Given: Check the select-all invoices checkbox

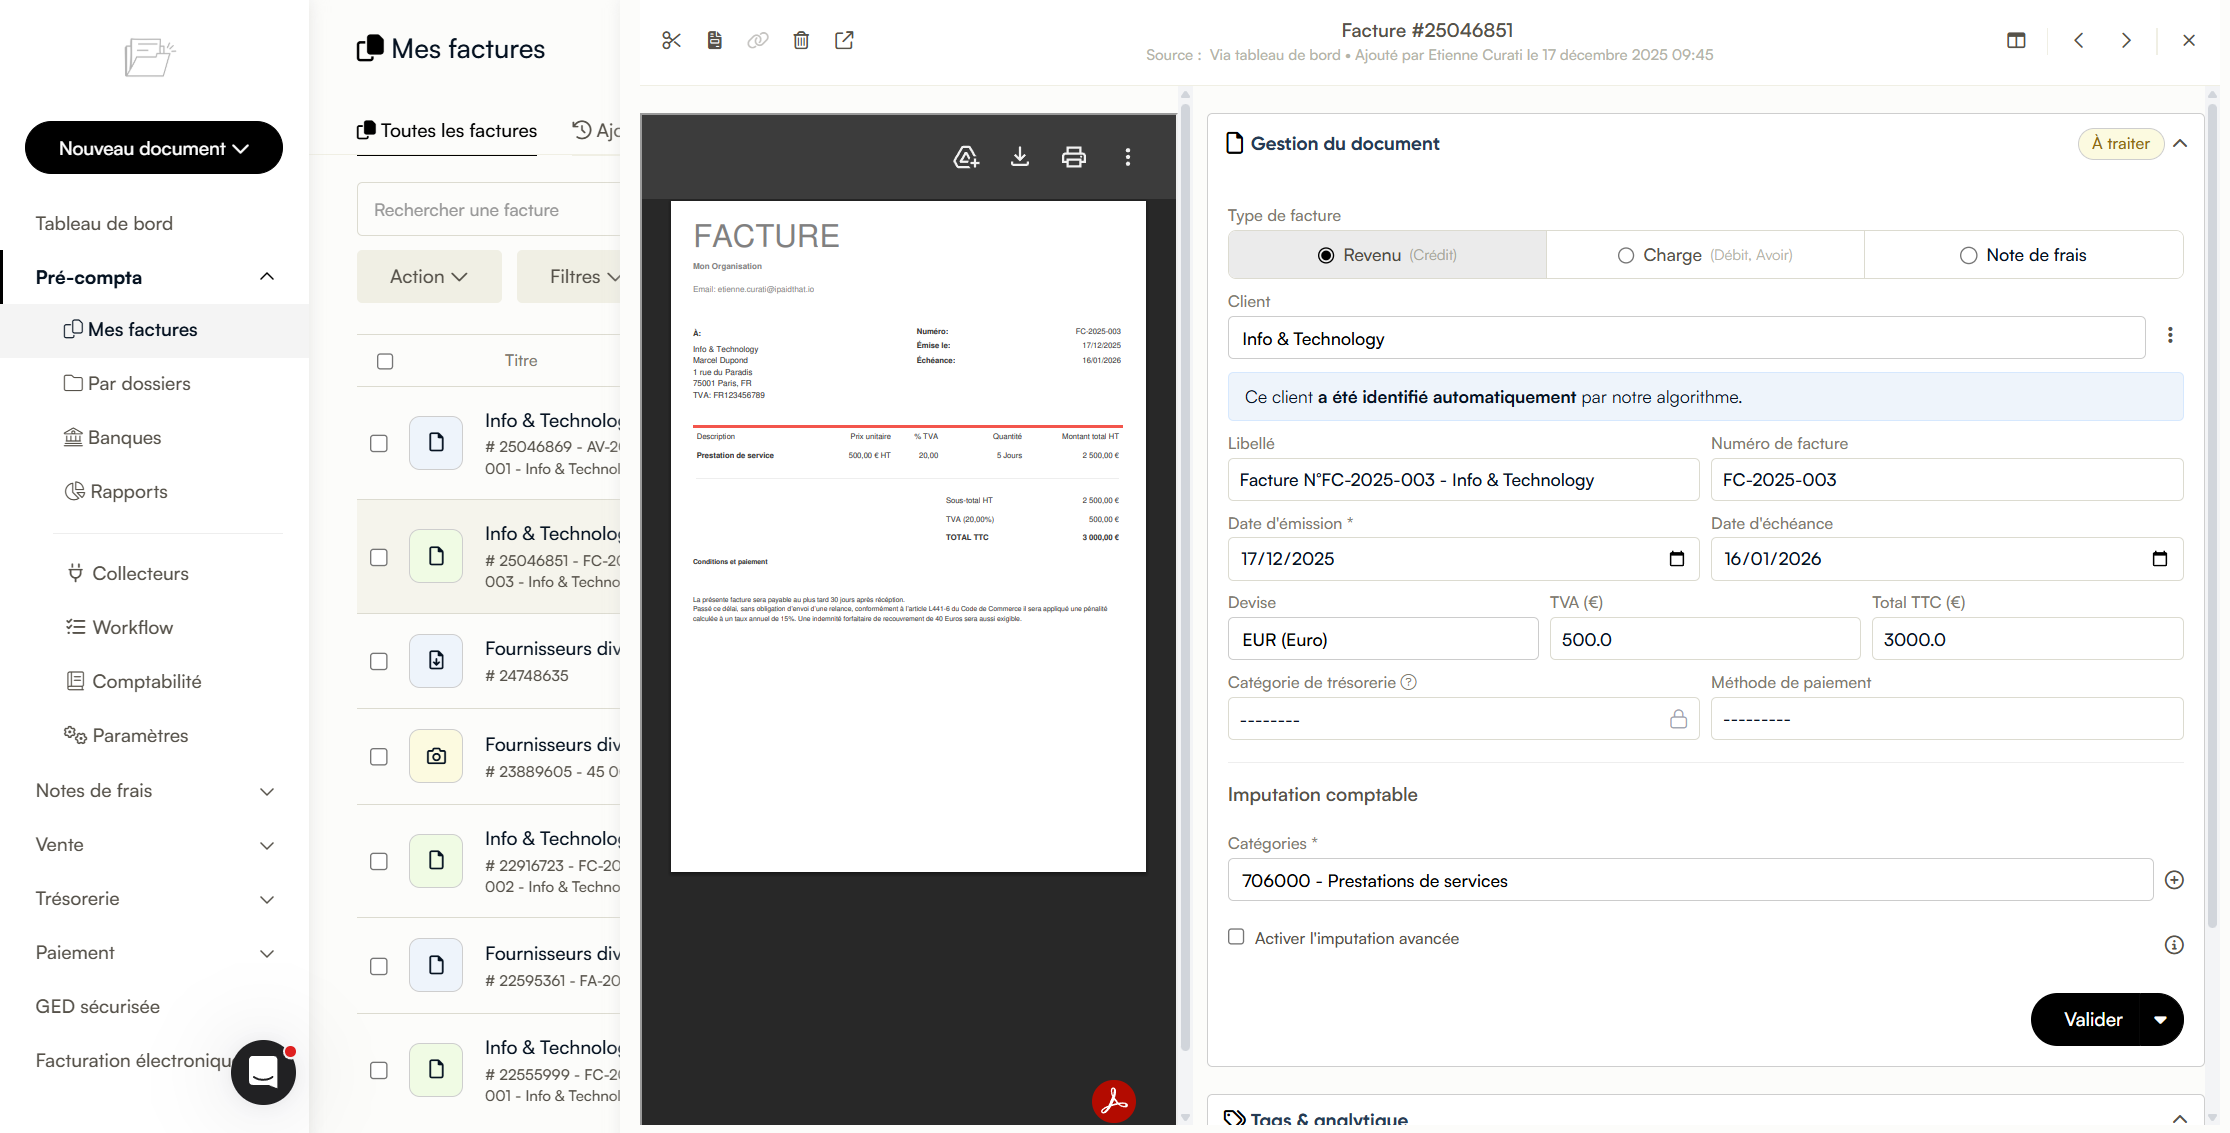Looking at the screenshot, I should [385, 361].
